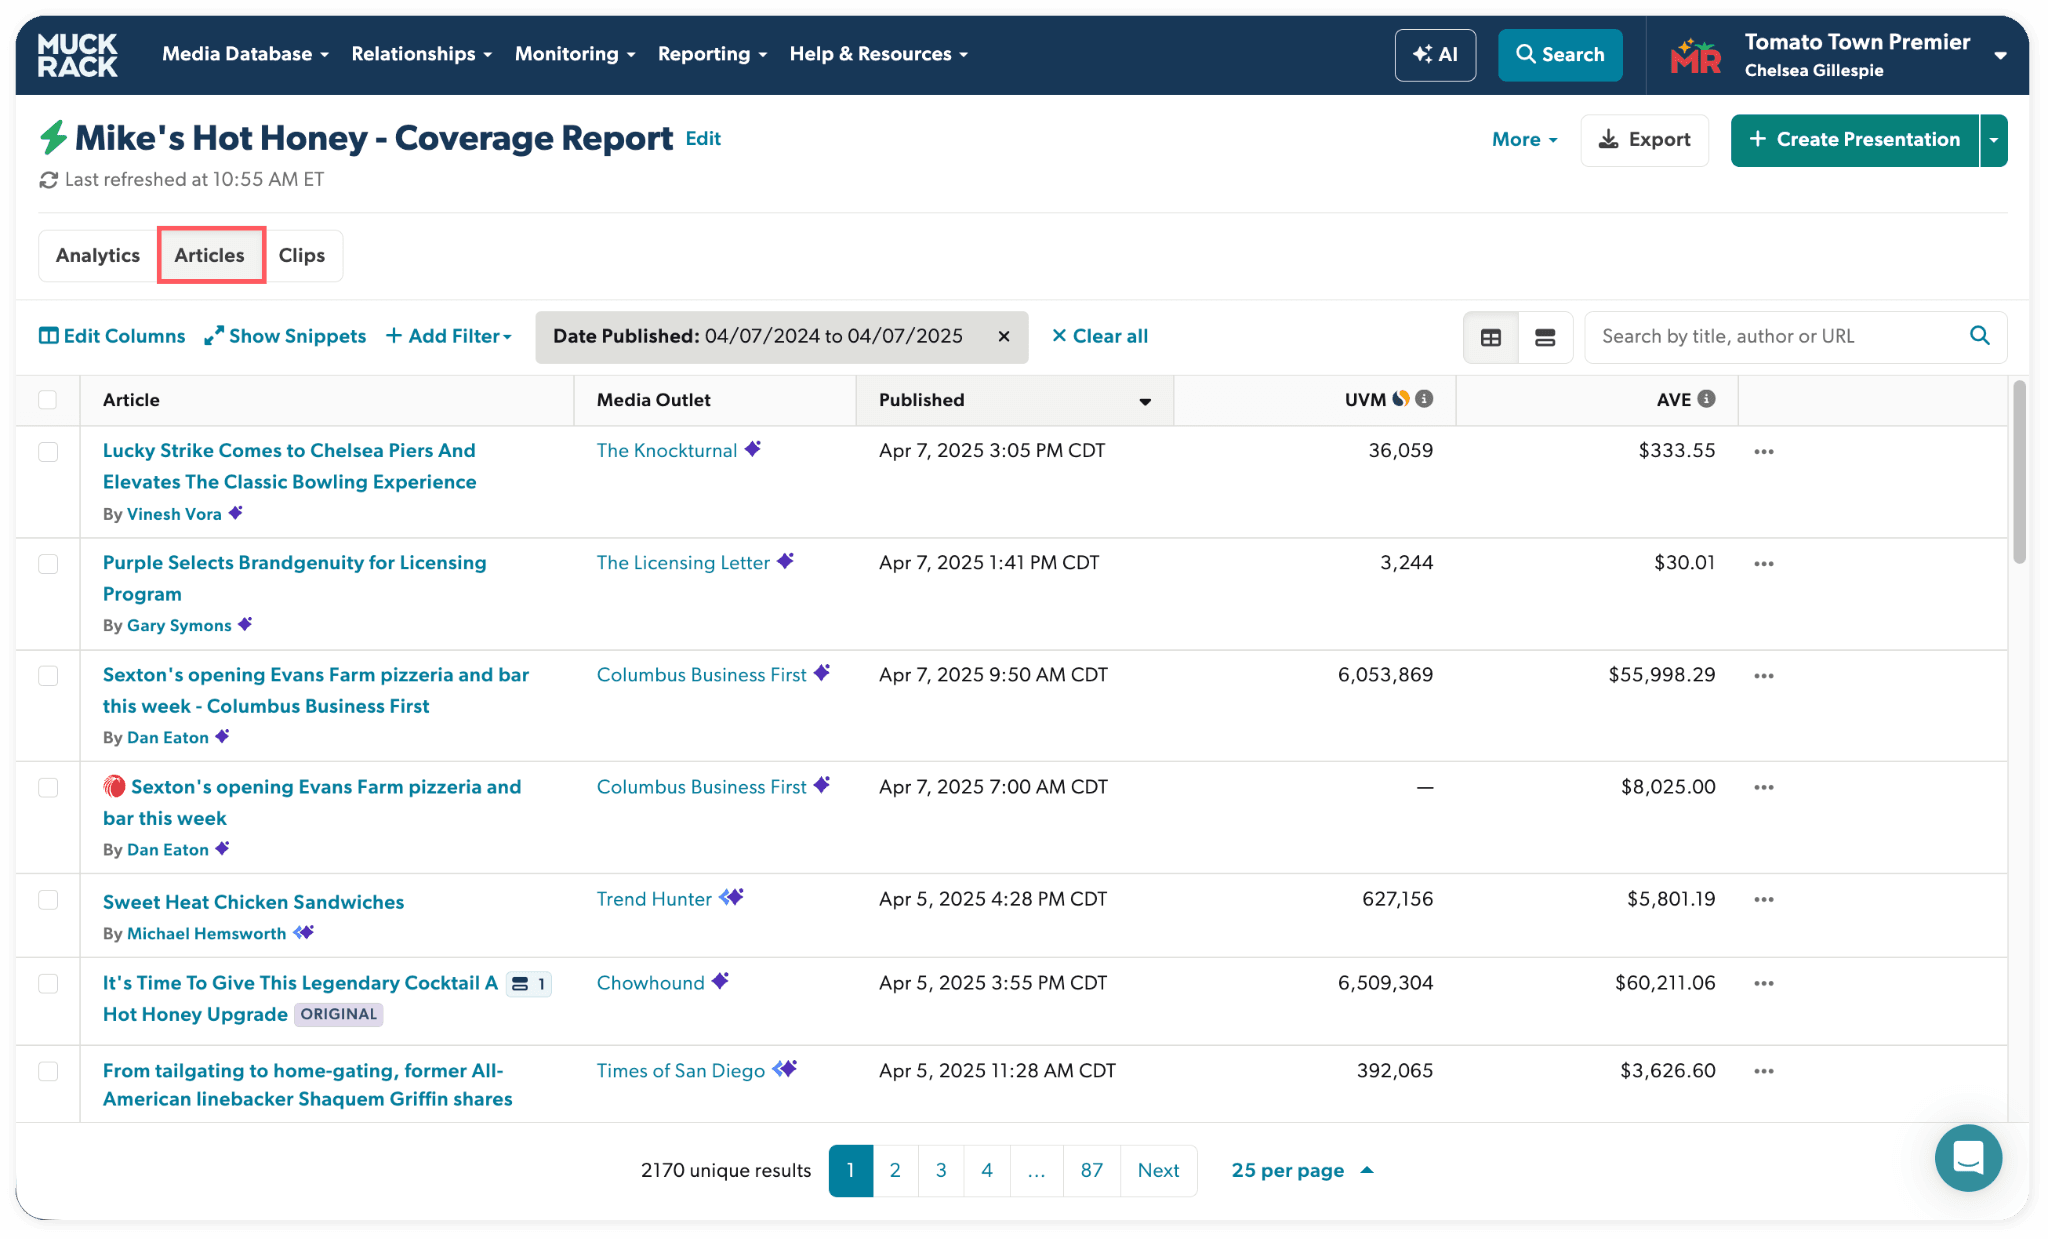This screenshot has height=1239, width=2048.
Task: Click the magnifier icon in search field
Action: click(x=1979, y=336)
